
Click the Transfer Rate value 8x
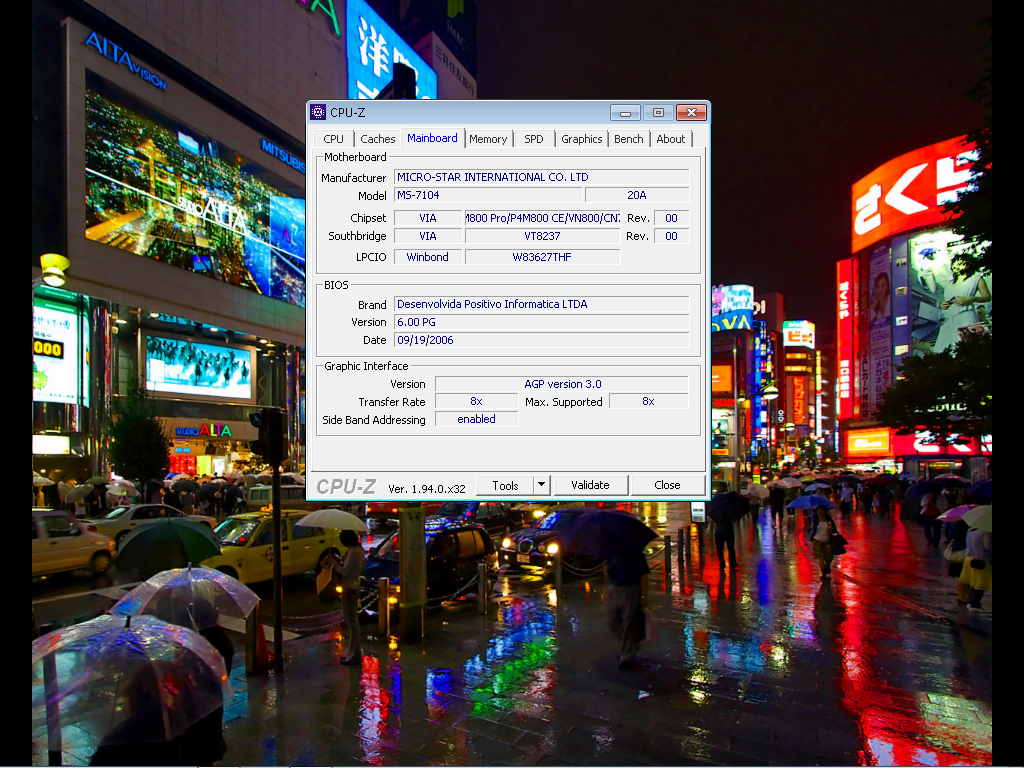476,402
